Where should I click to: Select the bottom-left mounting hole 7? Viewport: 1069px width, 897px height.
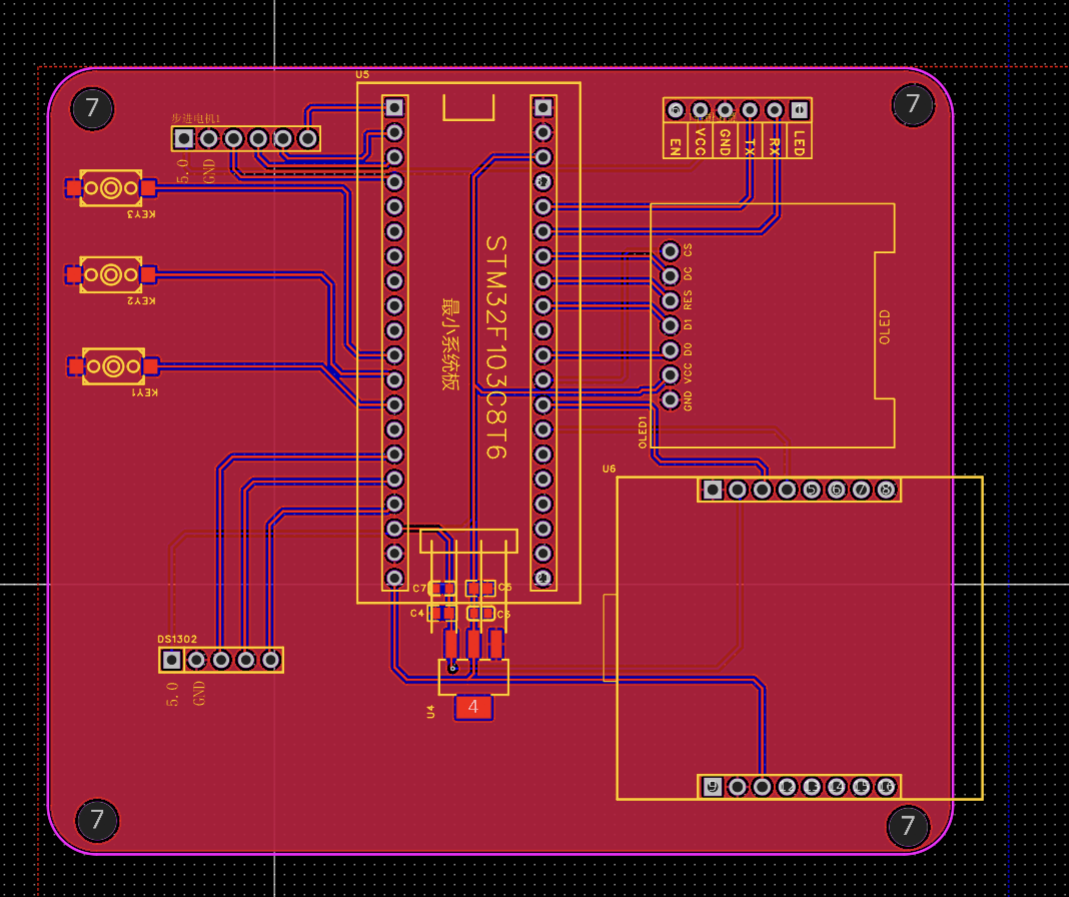click(97, 820)
